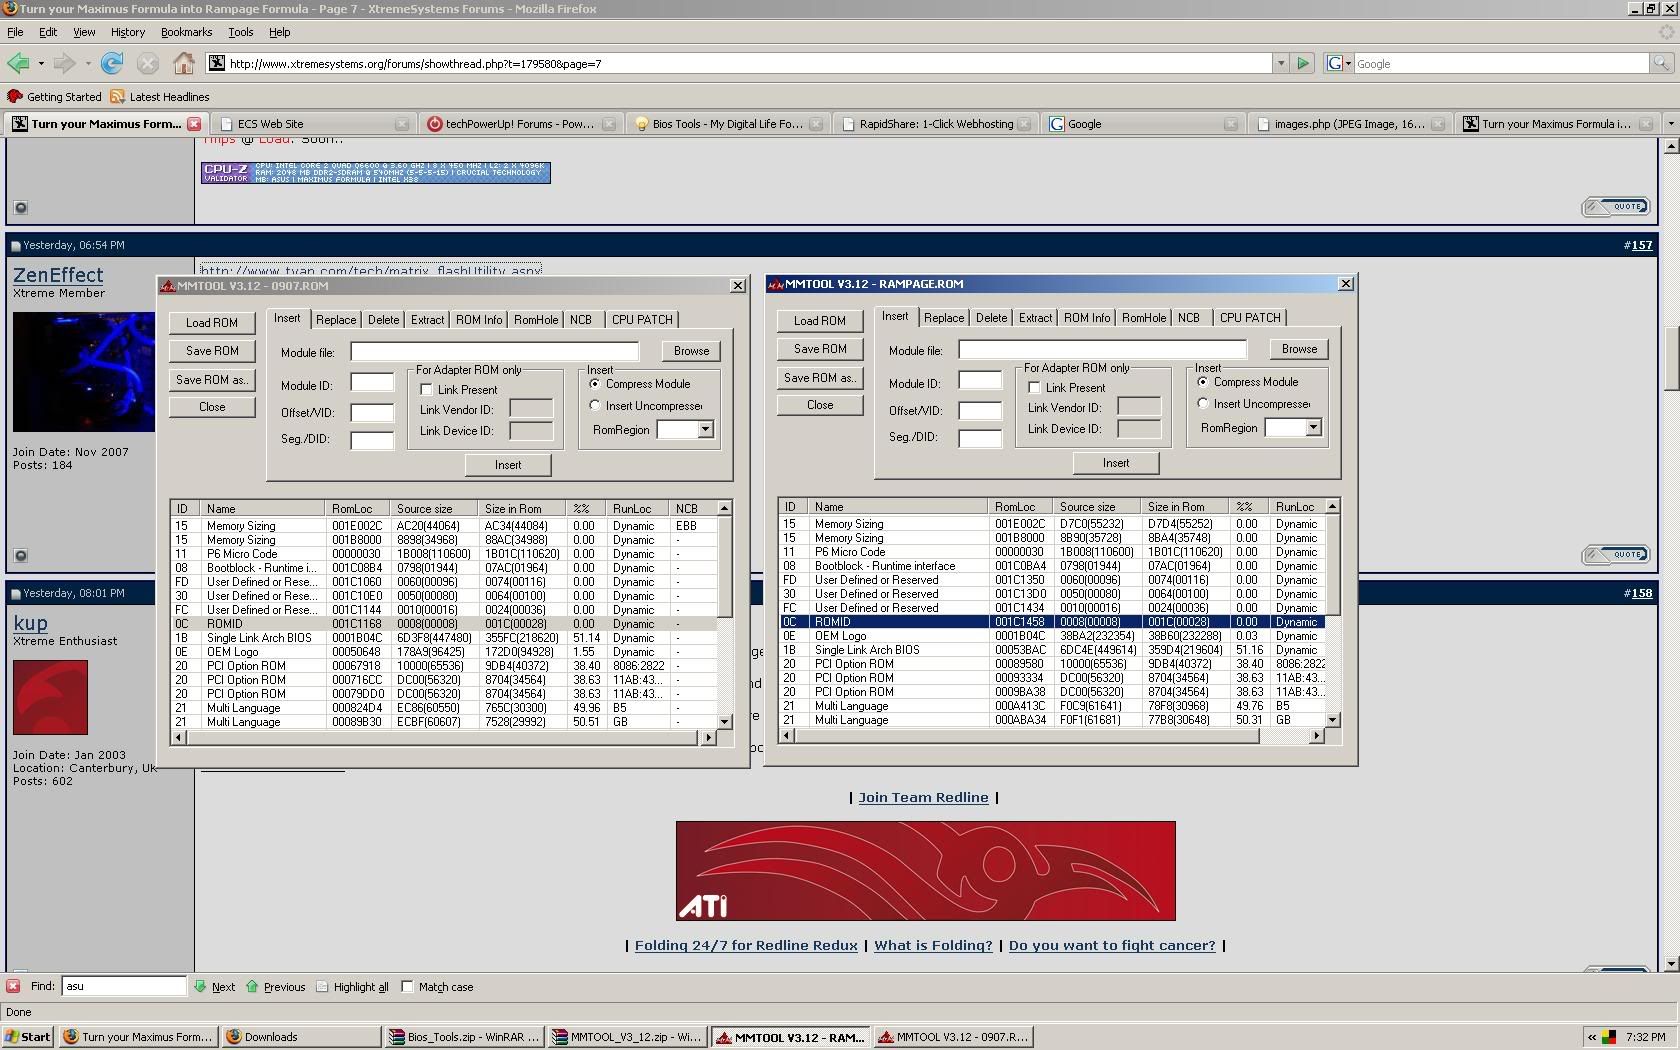Open 'What is Folding?' link
Image resolution: width=1680 pixels, height=1050 pixels.
933,945
